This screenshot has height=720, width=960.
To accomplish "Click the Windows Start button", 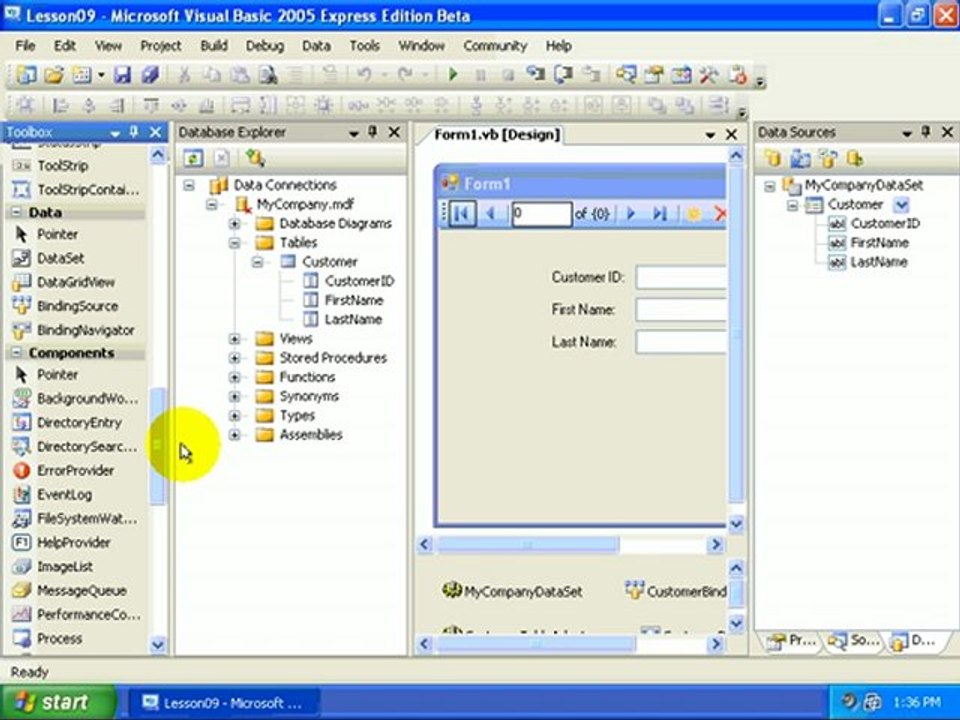I will click(x=58, y=702).
